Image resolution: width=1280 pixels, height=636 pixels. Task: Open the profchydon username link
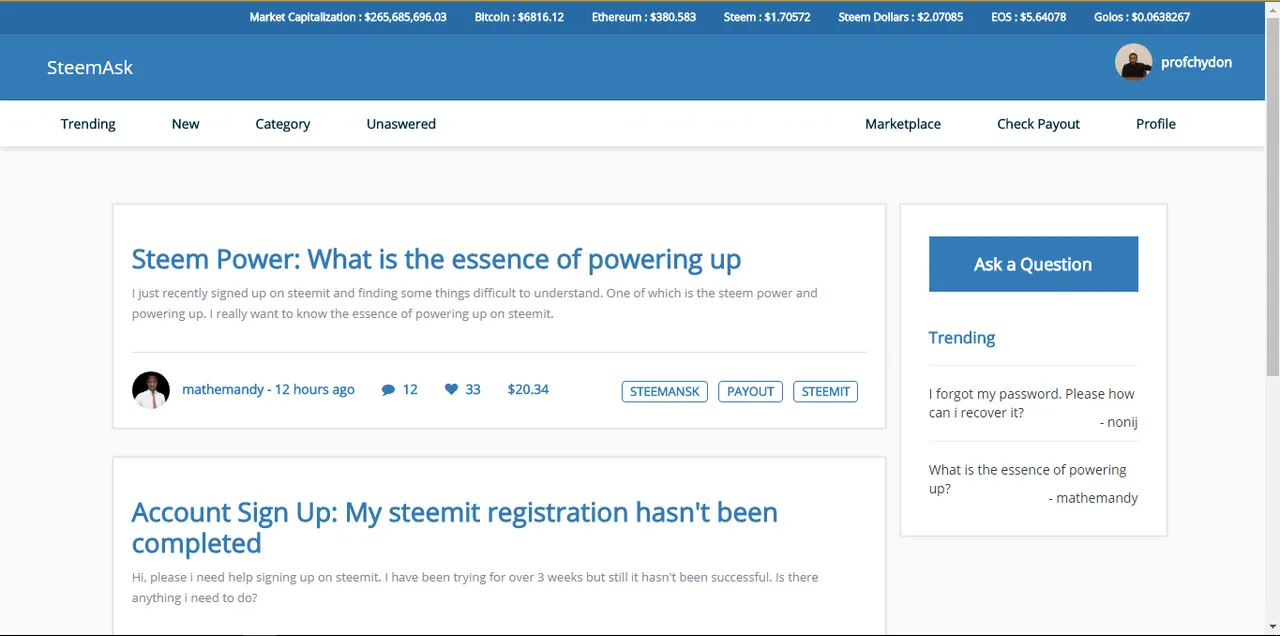(x=1196, y=62)
